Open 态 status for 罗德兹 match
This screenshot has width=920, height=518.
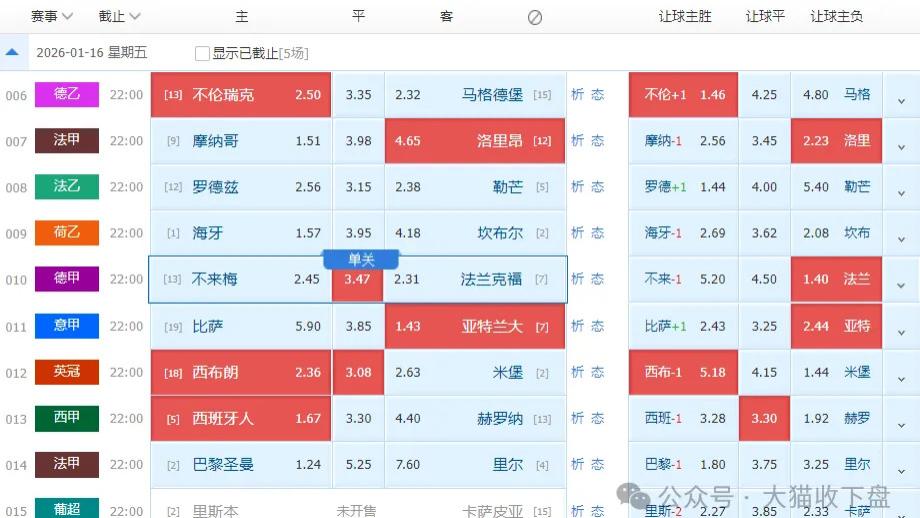[597, 187]
